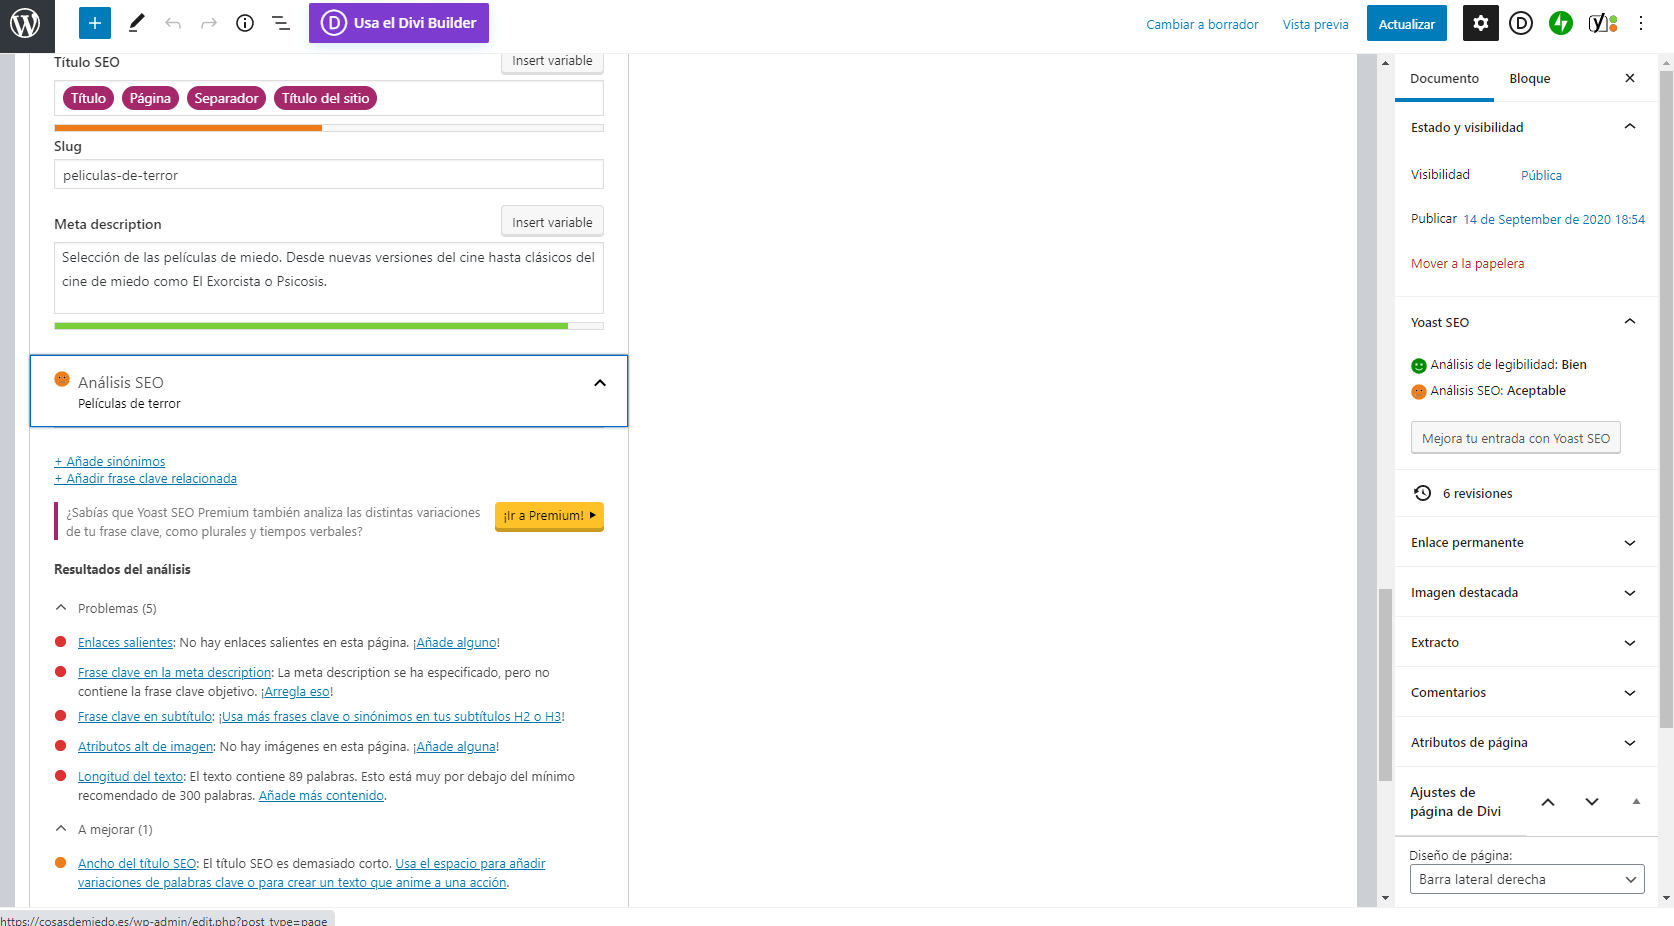Click the sidebar vertical scrollbar

[x=1666, y=400]
